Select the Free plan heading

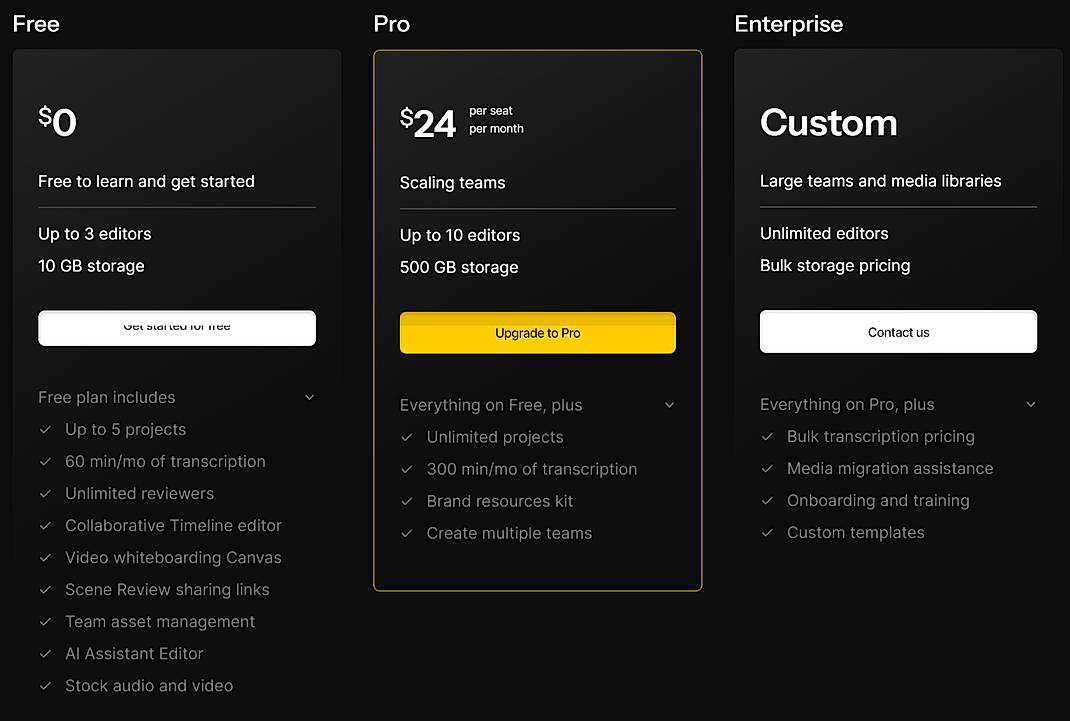click(35, 23)
